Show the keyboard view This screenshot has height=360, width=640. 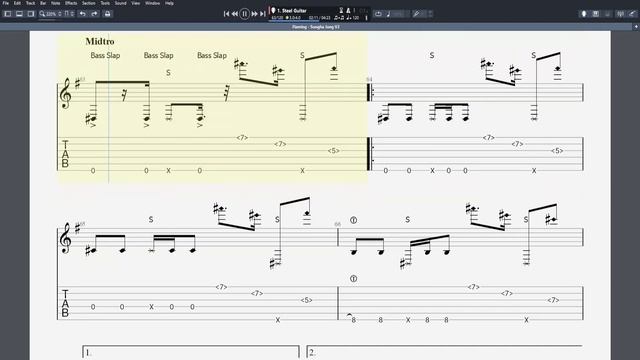tap(596, 14)
